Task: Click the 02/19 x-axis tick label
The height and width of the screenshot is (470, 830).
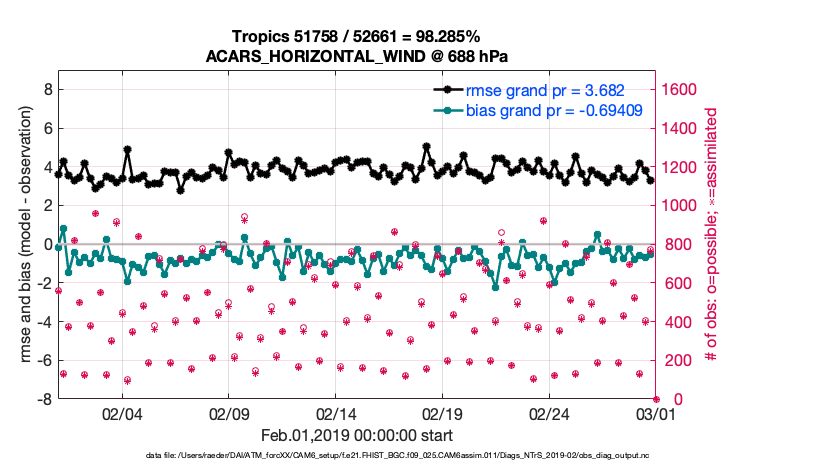Action: 444,414
